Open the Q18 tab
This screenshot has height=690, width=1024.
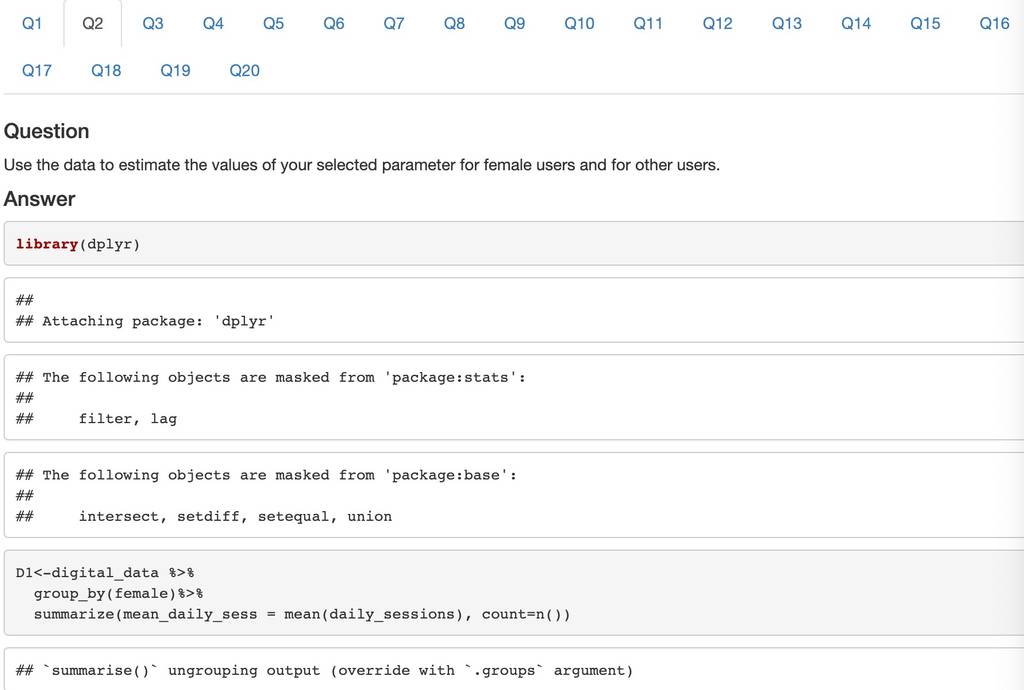tap(106, 71)
